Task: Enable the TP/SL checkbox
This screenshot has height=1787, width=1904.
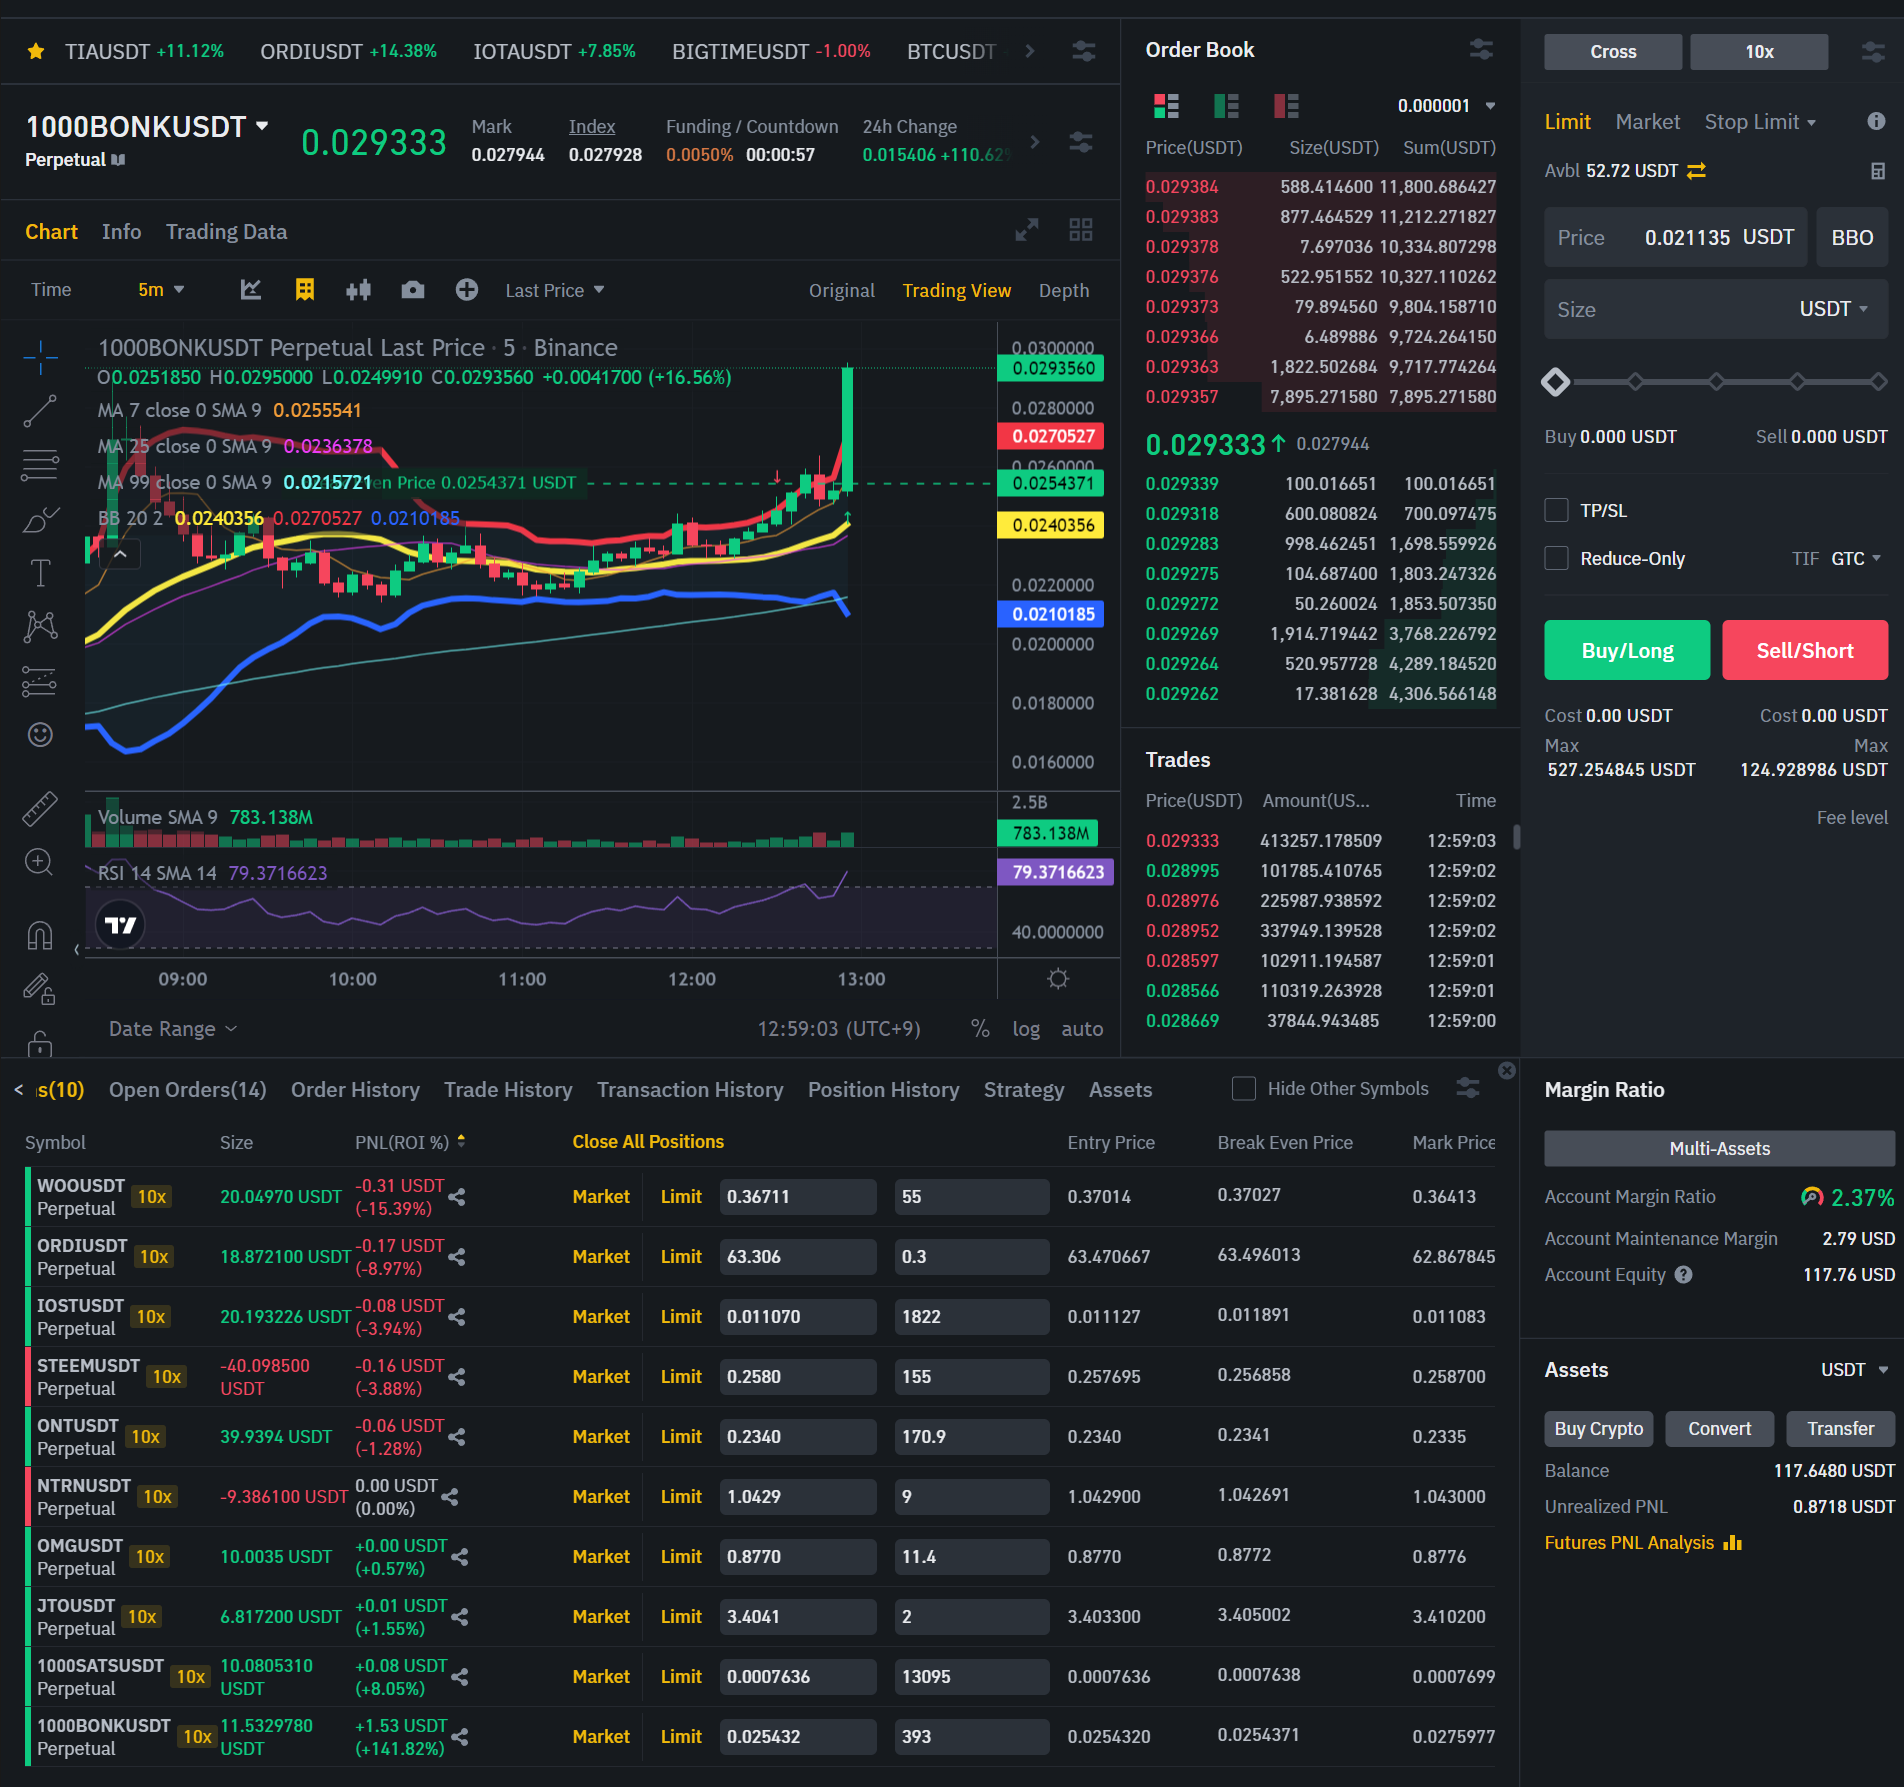Action: click(1556, 510)
